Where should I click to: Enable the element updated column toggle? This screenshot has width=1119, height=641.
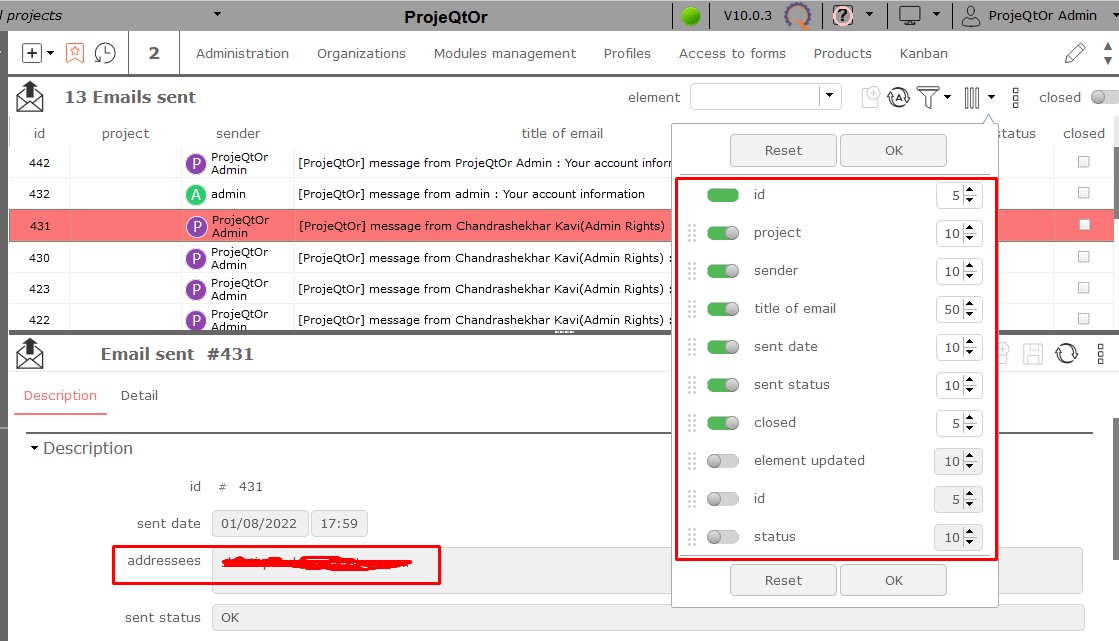[723, 460]
